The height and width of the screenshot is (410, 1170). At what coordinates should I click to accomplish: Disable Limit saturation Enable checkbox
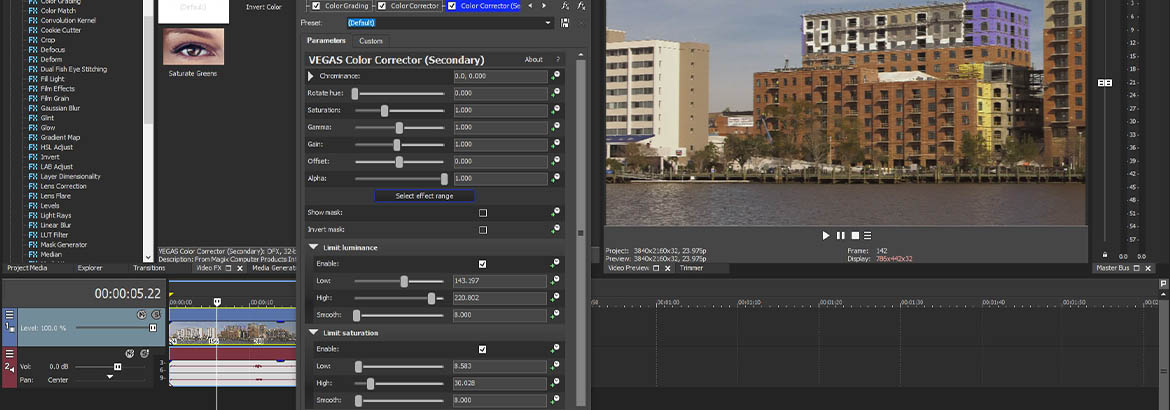click(483, 349)
